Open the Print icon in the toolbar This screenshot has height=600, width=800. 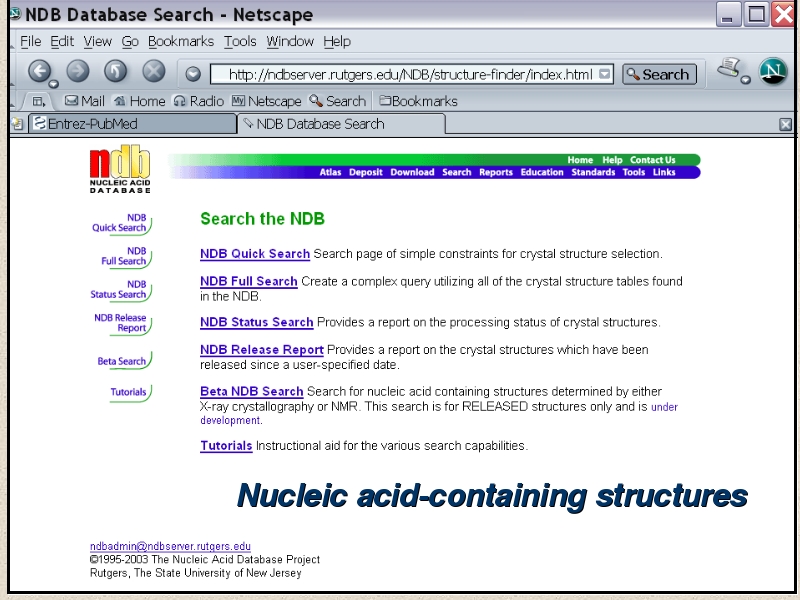coord(729,68)
